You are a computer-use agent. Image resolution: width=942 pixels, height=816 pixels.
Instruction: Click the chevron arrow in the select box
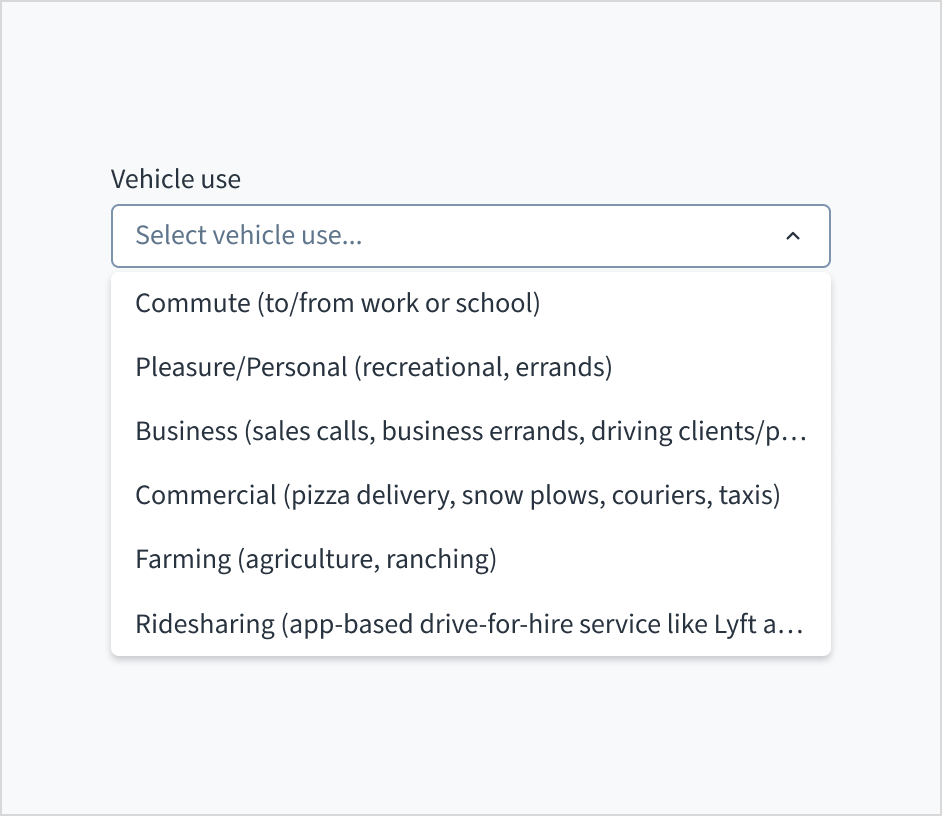793,236
